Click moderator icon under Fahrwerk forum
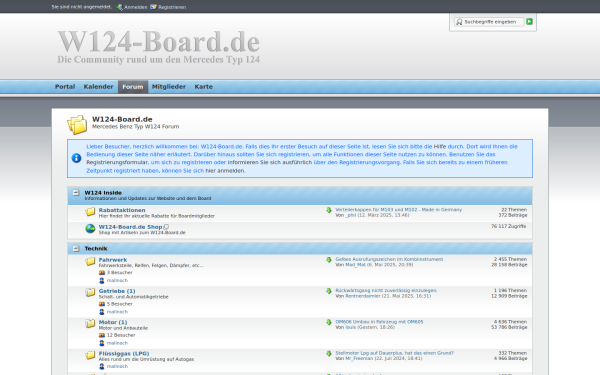 (x=102, y=280)
